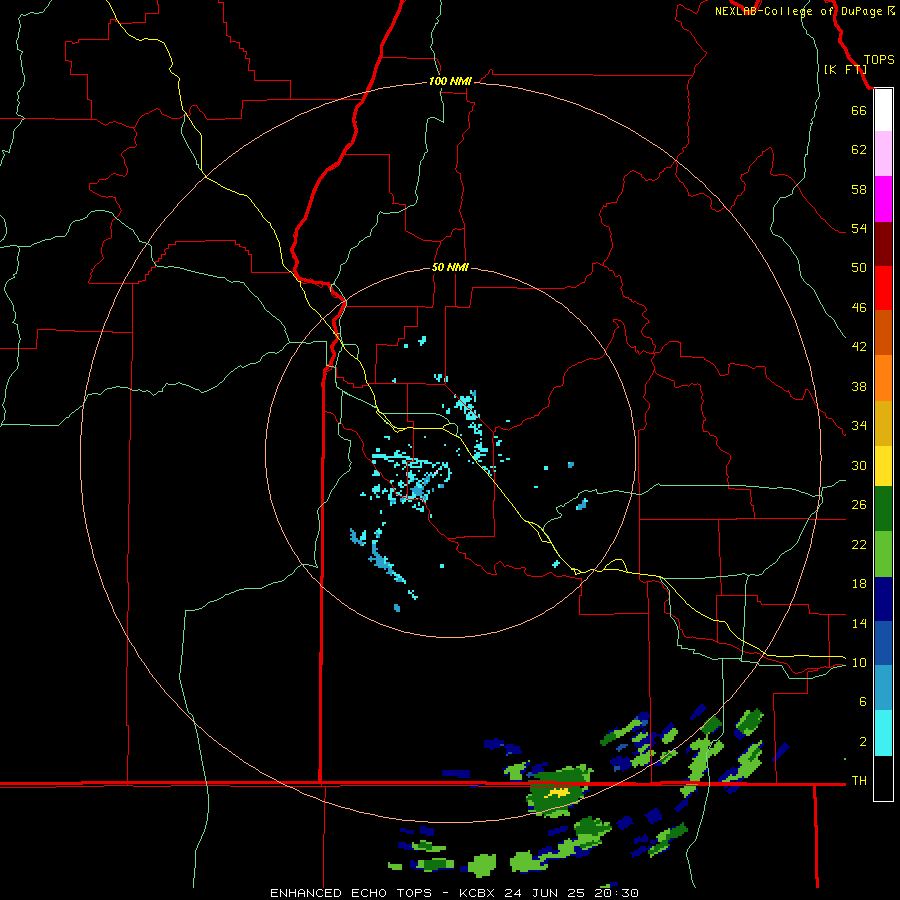Pick the white legend color segment
The image size is (900, 900).
click(x=883, y=110)
